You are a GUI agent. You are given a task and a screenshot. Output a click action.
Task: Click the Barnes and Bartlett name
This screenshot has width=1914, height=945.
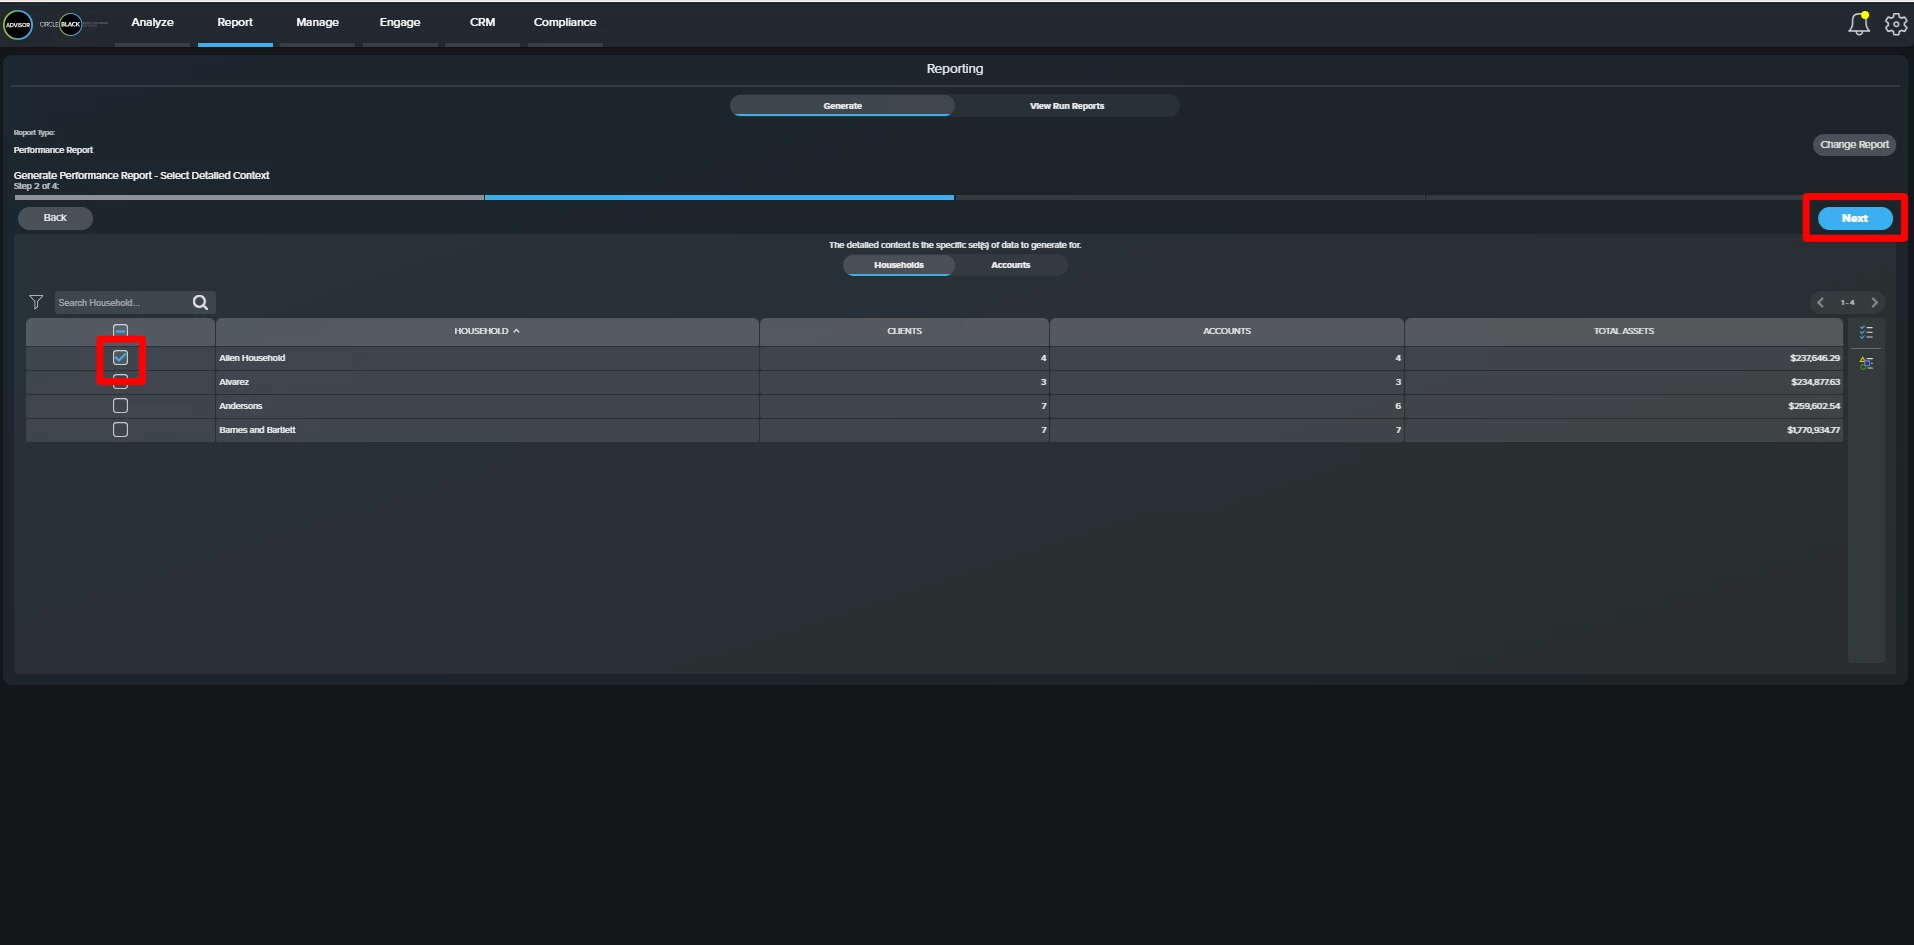click(257, 430)
